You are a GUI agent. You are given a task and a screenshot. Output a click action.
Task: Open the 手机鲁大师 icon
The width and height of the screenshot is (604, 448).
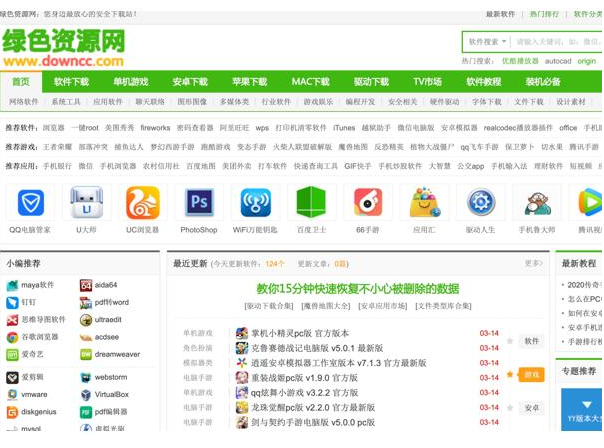(537, 203)
